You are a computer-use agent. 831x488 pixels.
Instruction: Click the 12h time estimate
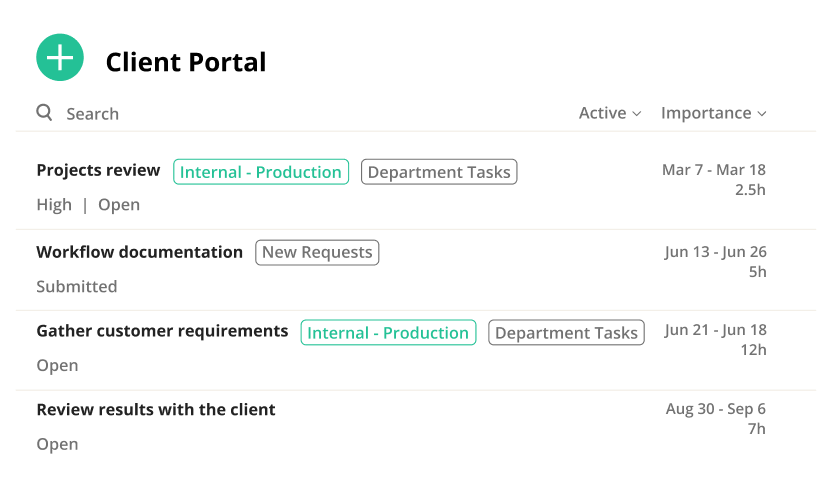[x=754, y=350]
